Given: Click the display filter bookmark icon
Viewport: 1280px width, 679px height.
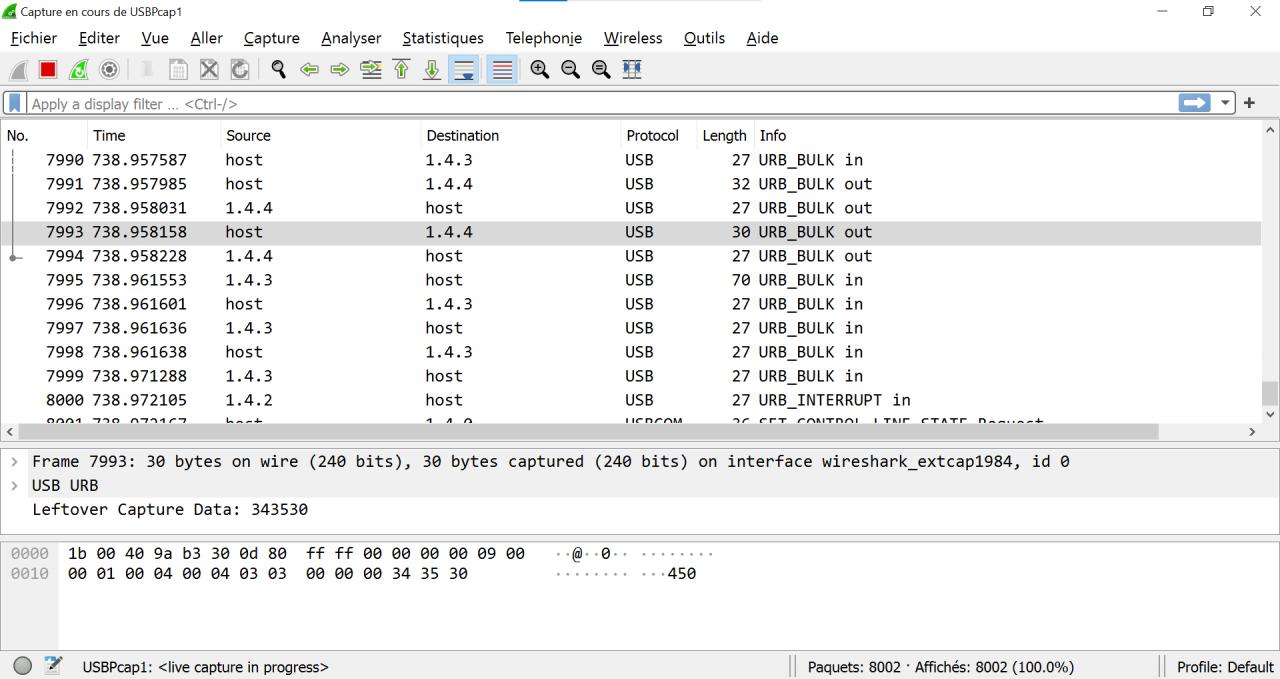Looking at the screenshot, I should pos(15,103).
